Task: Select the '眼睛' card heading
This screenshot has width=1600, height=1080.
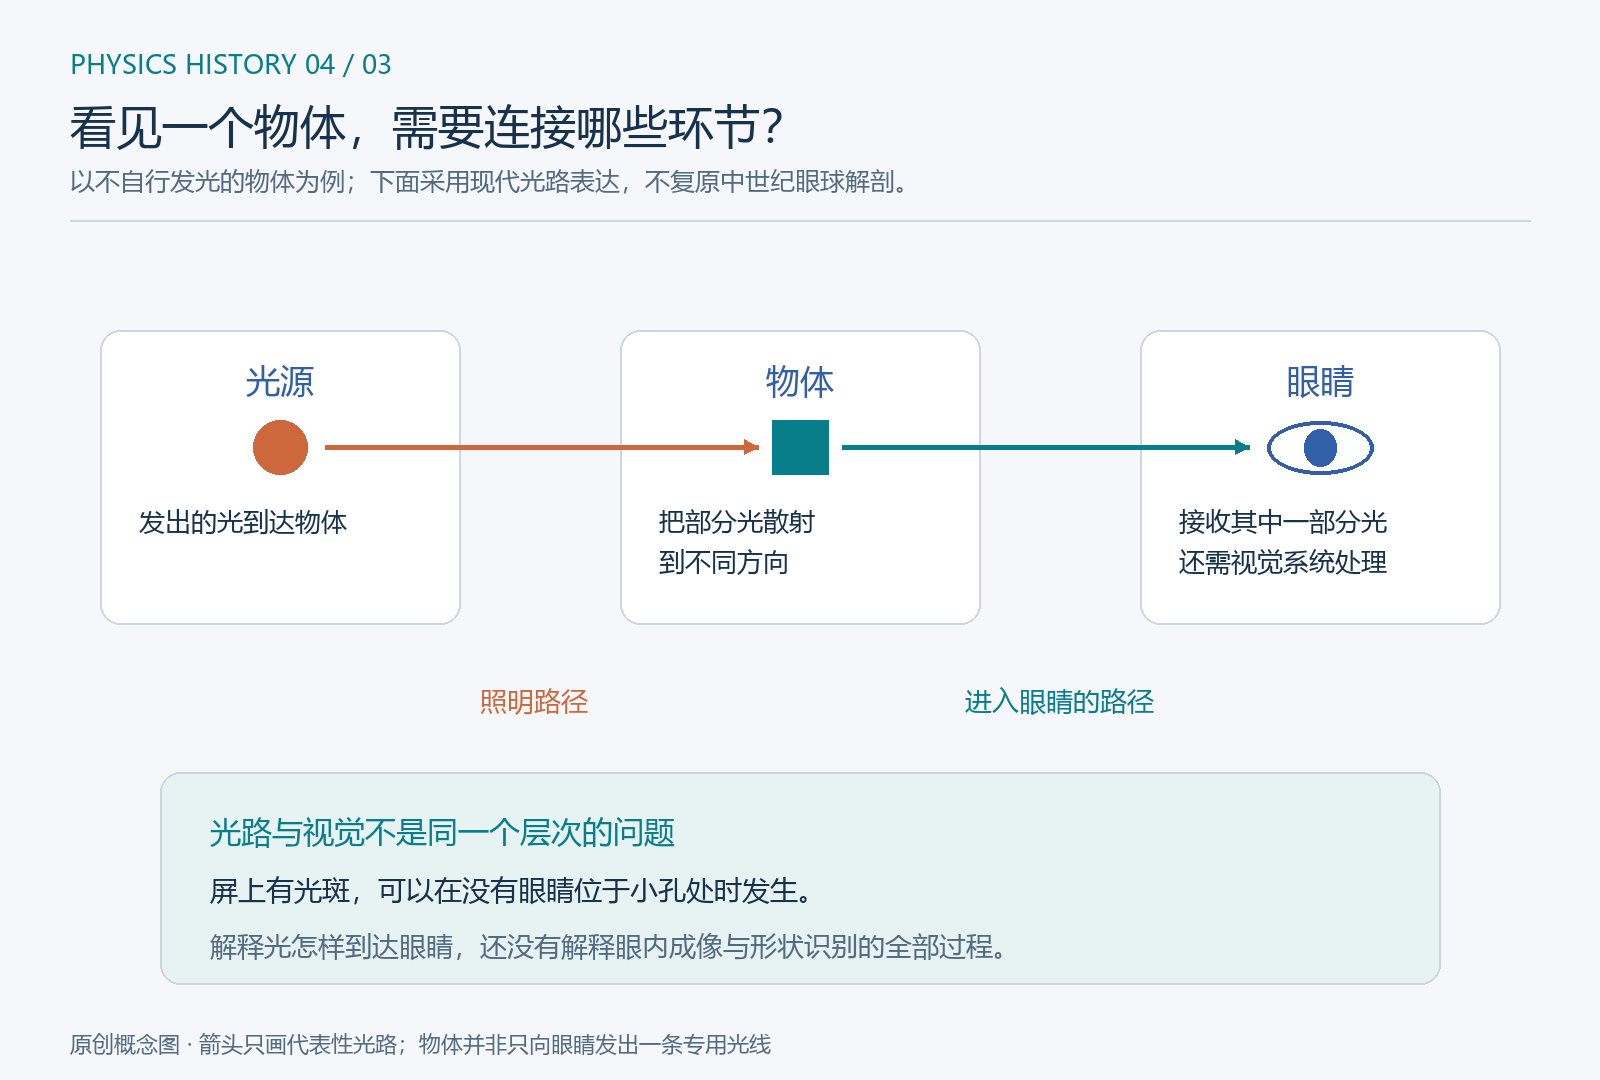Action: [x=1320, y=382]
